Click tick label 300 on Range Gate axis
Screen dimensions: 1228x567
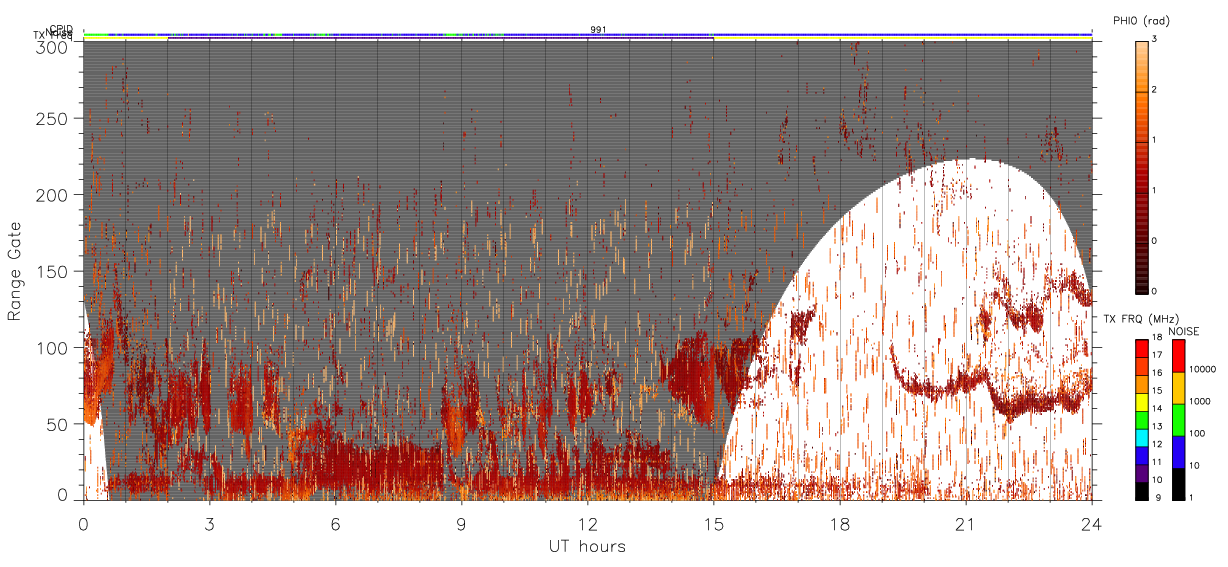click(x=52, y=47)
